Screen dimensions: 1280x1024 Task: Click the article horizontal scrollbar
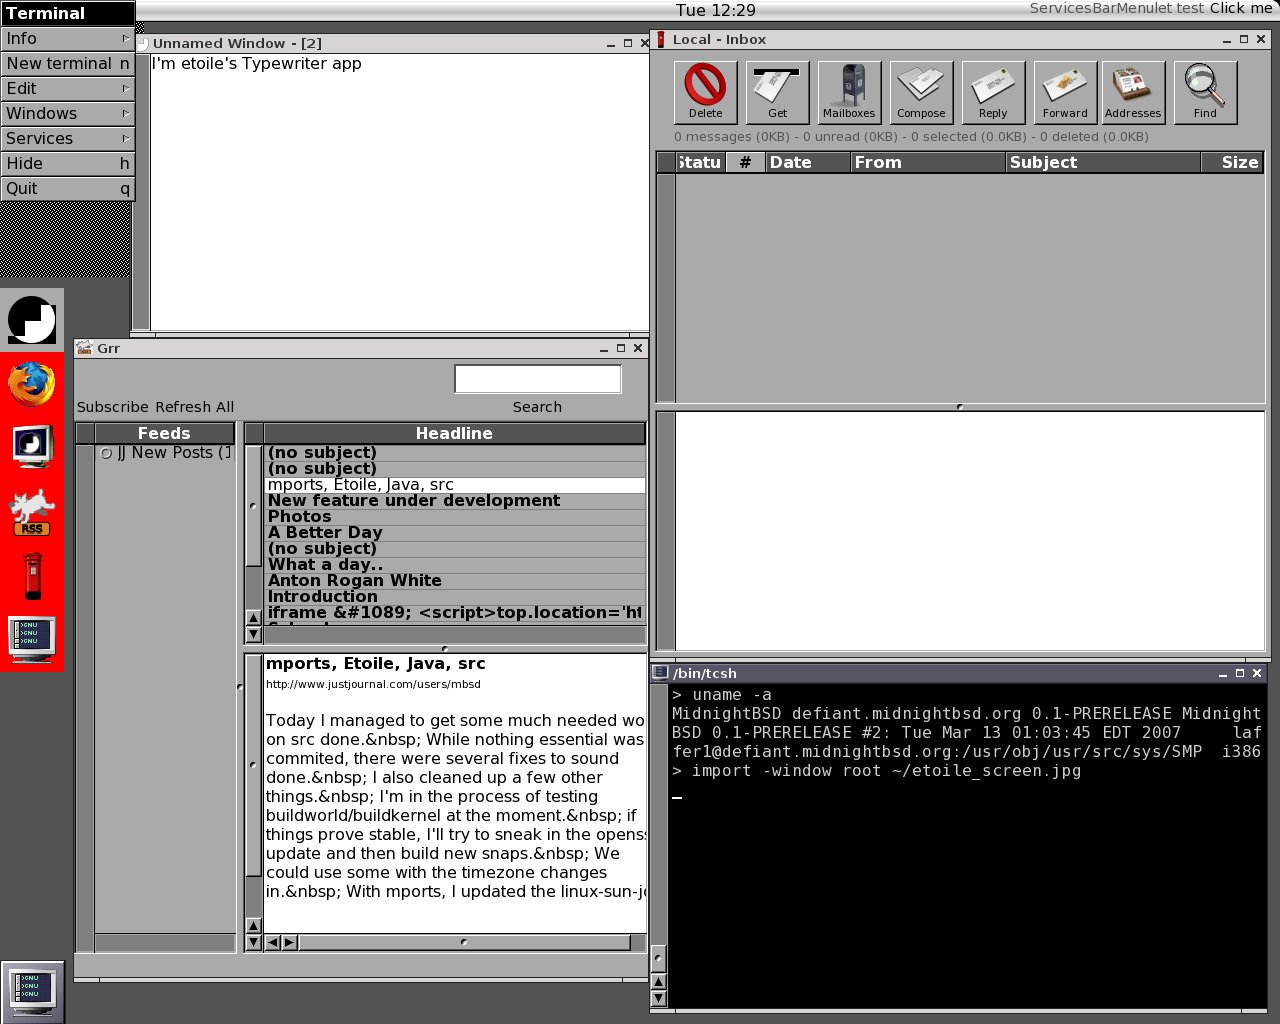[464, 942]
